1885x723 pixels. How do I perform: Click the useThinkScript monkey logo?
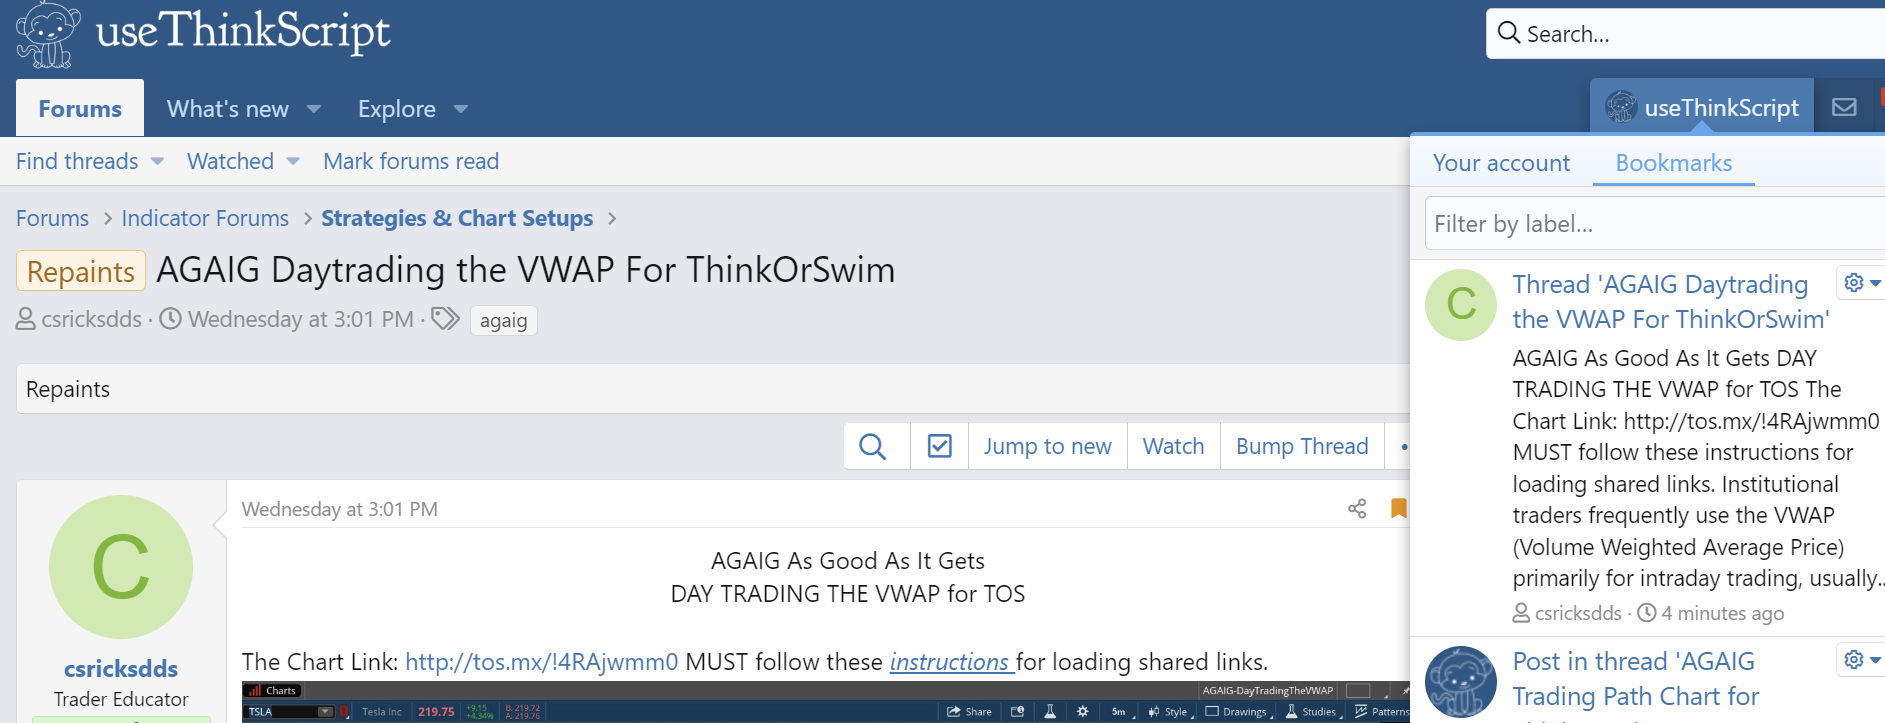[x=47, y=35]
